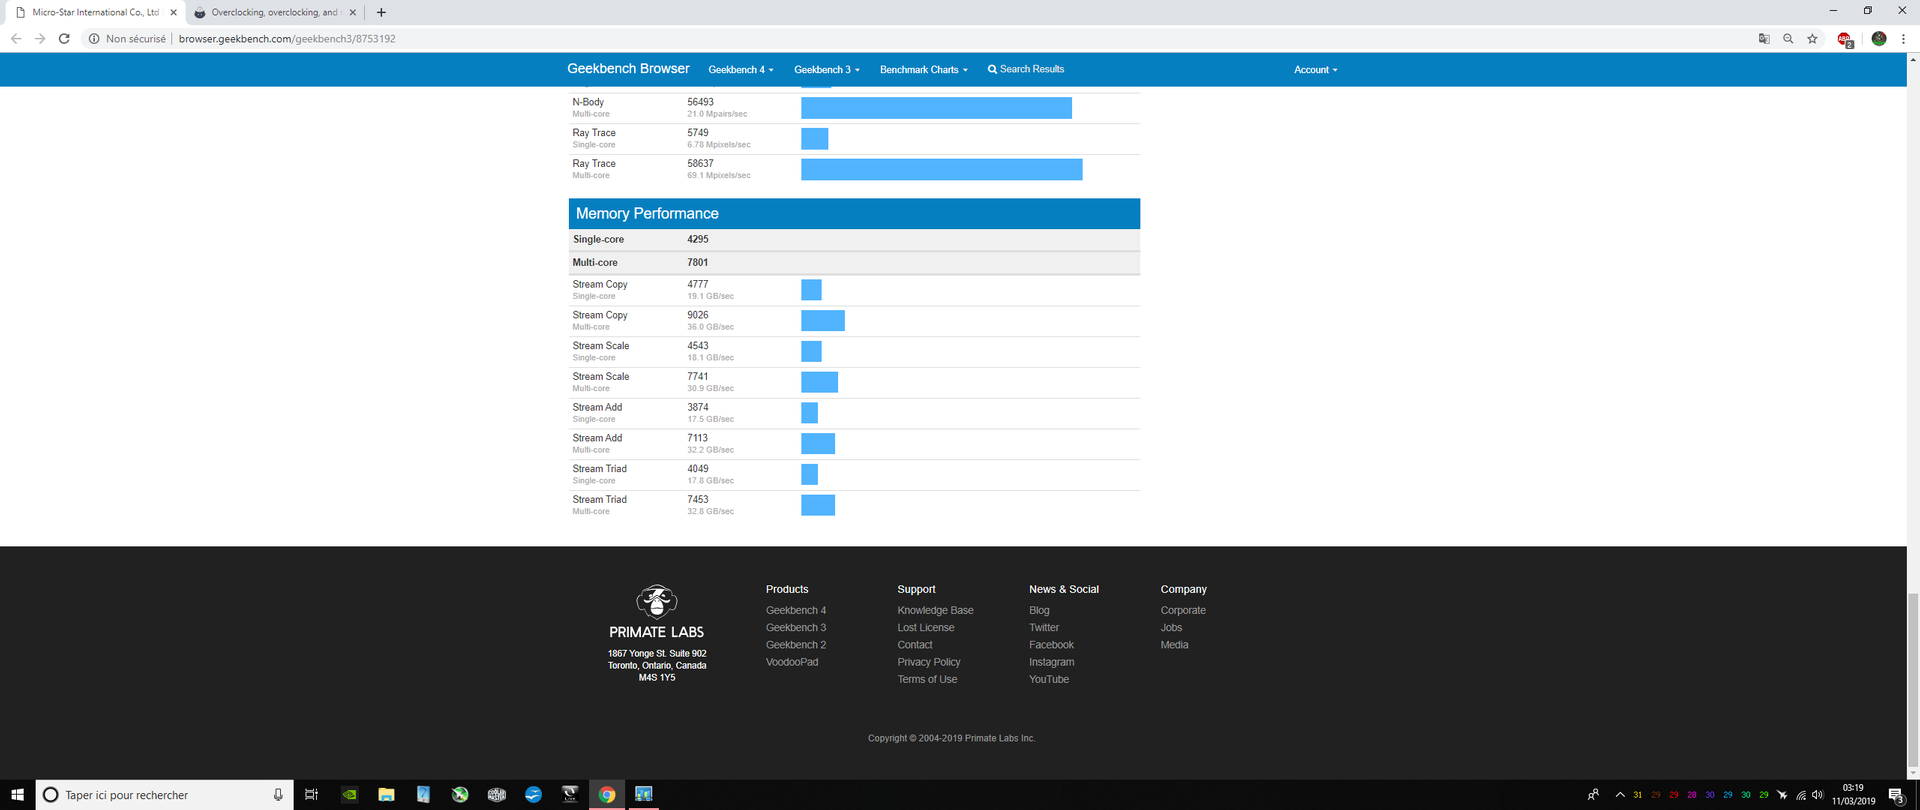Screen dimensions: 1920x810
Task: Open VoodooPad product link
Action: [792, 662]
